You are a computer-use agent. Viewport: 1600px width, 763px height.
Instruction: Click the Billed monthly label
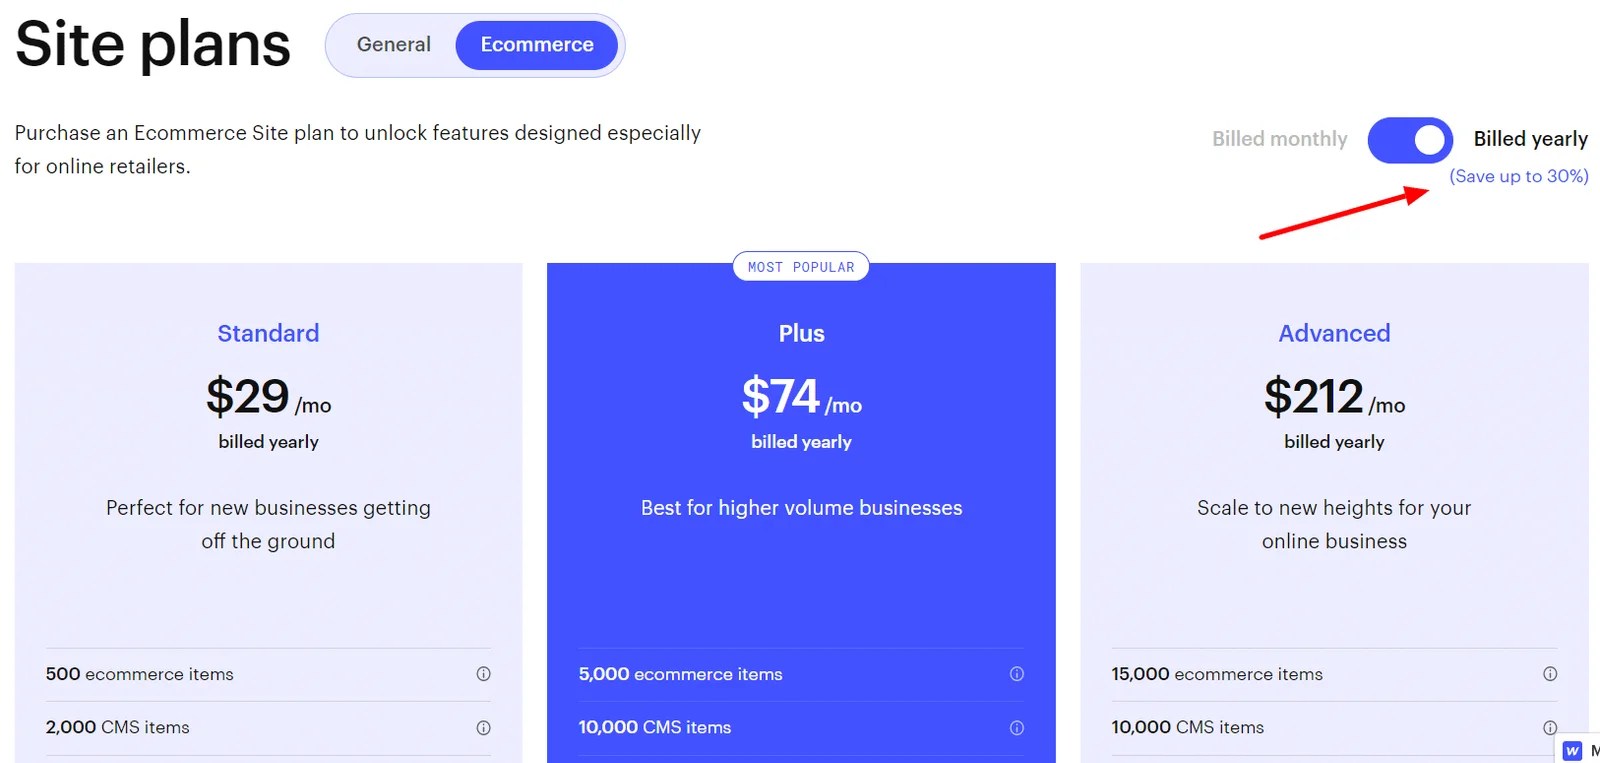click(x=1279, y=139)
